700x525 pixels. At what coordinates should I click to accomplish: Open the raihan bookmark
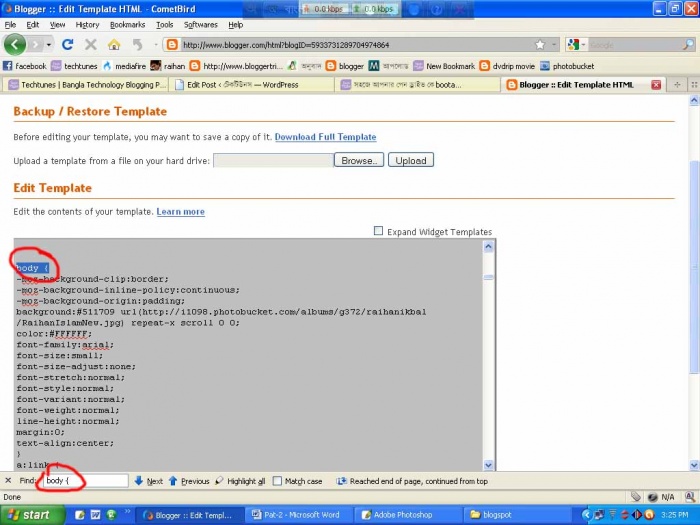tap(168, 66)
